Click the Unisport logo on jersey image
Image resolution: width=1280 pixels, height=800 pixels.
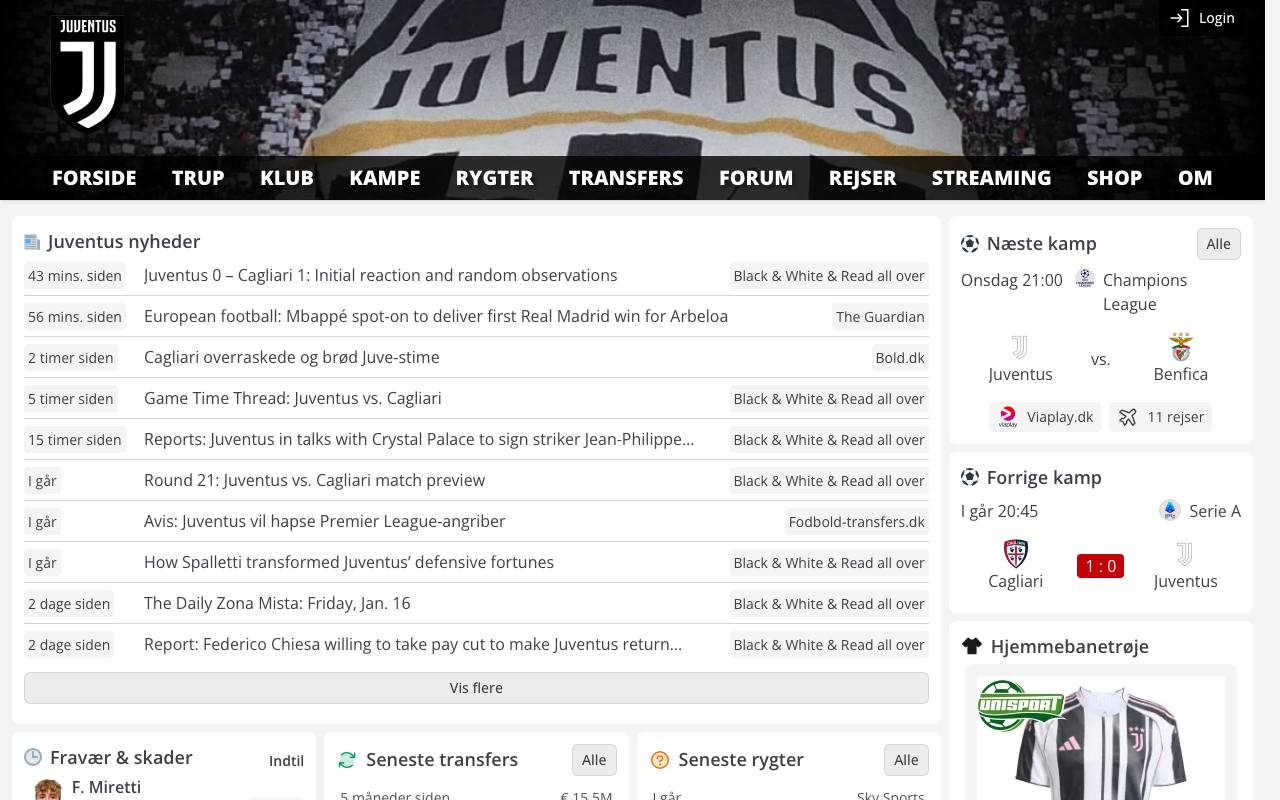1020,704
